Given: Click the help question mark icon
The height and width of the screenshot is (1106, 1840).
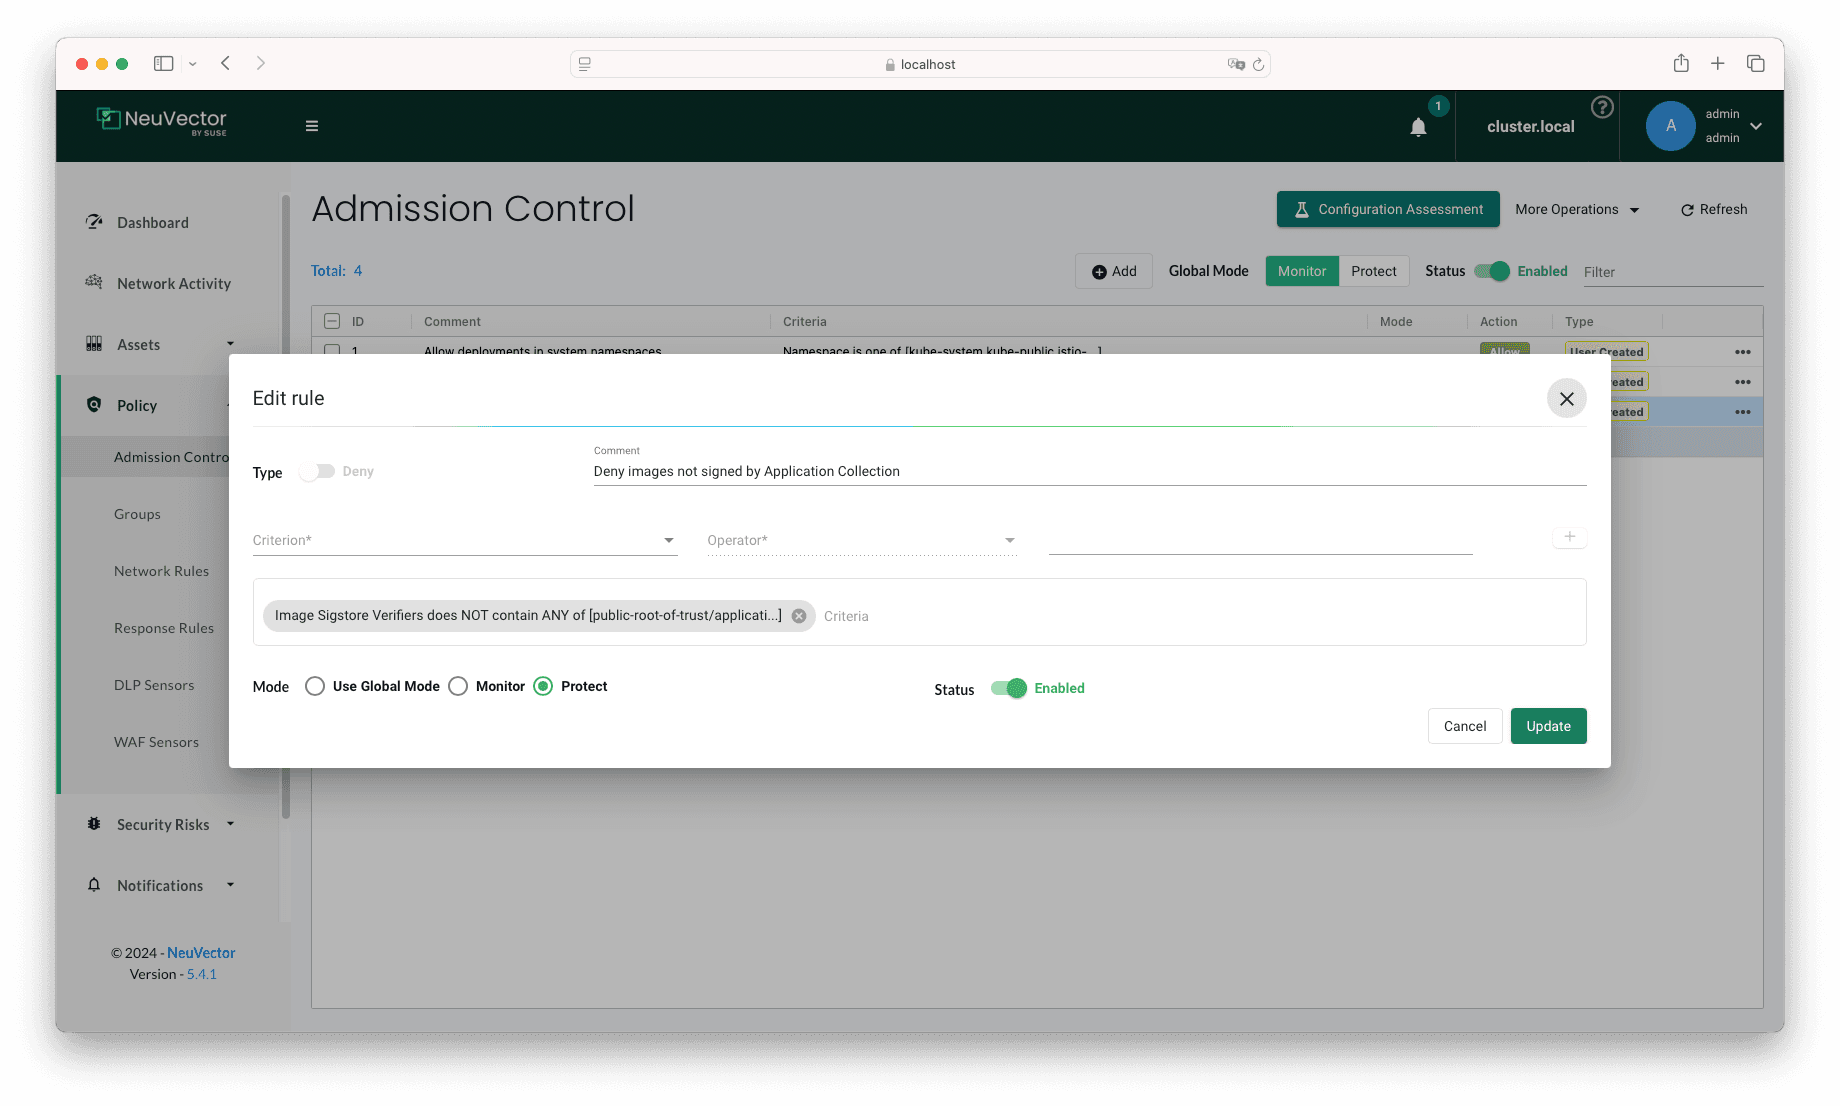Looking at the screenshot, I should coord(1602,107).
